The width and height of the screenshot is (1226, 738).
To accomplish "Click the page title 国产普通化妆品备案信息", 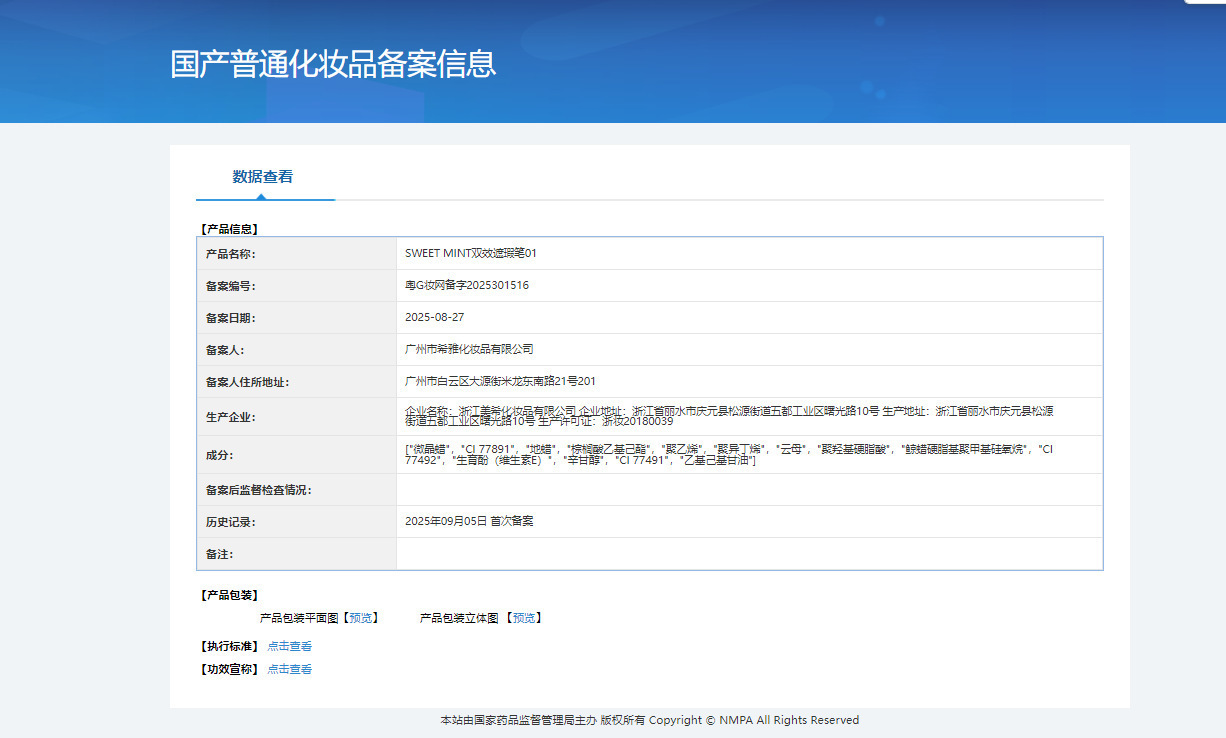I will tap(333, 64).
